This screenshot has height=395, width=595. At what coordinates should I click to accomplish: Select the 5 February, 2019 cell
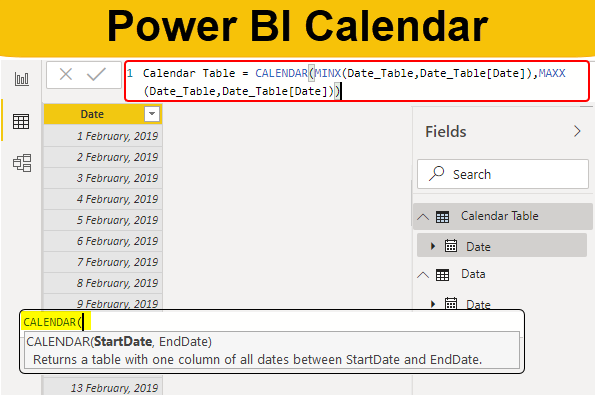[x=103, y=220]
